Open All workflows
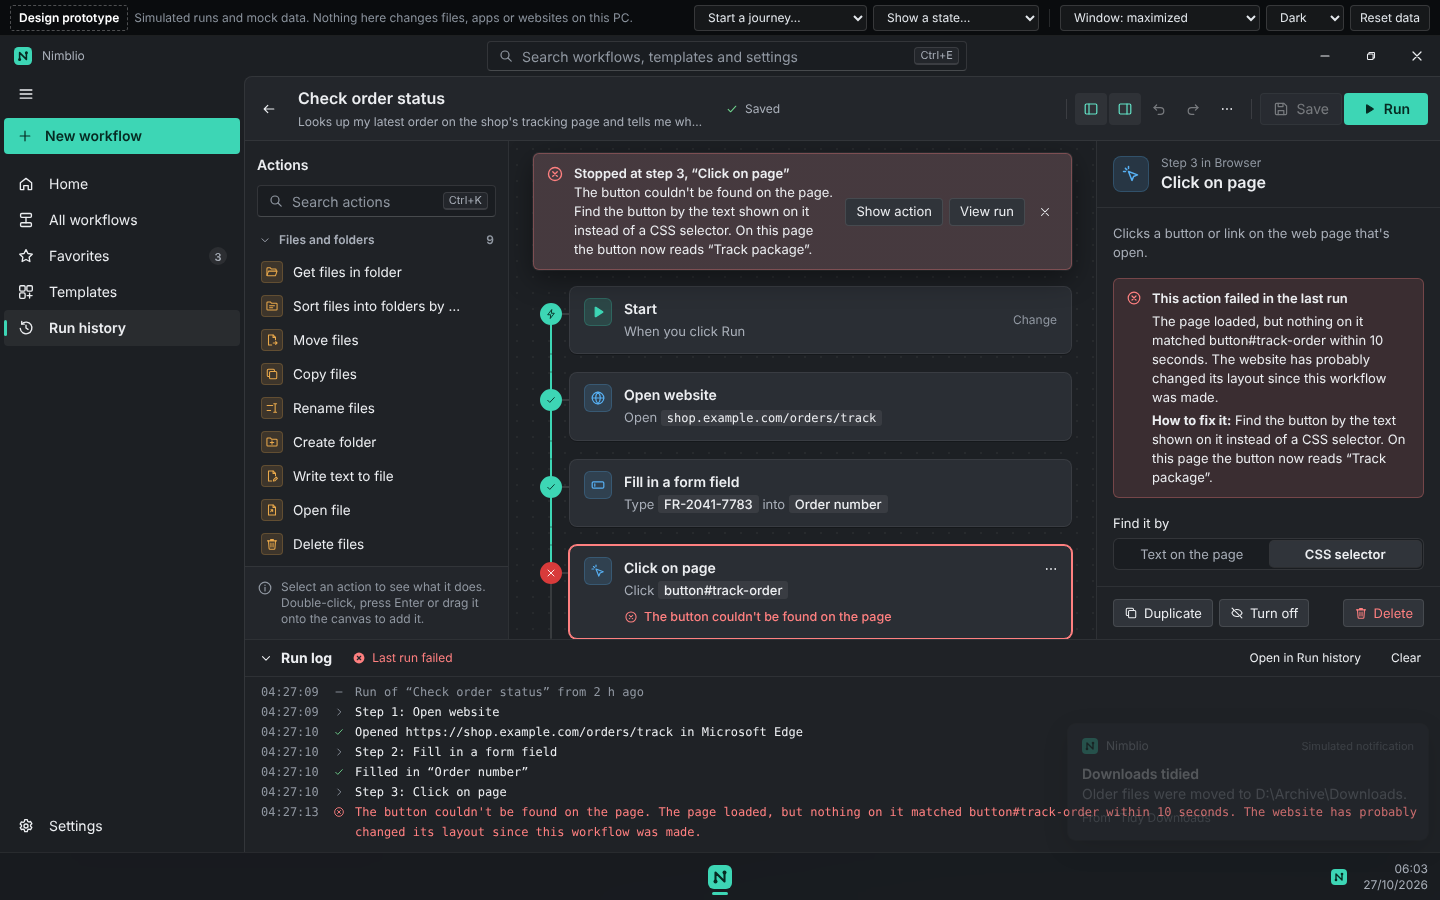Viewport: 1440px width, 900px height. [x=122, y=220]
